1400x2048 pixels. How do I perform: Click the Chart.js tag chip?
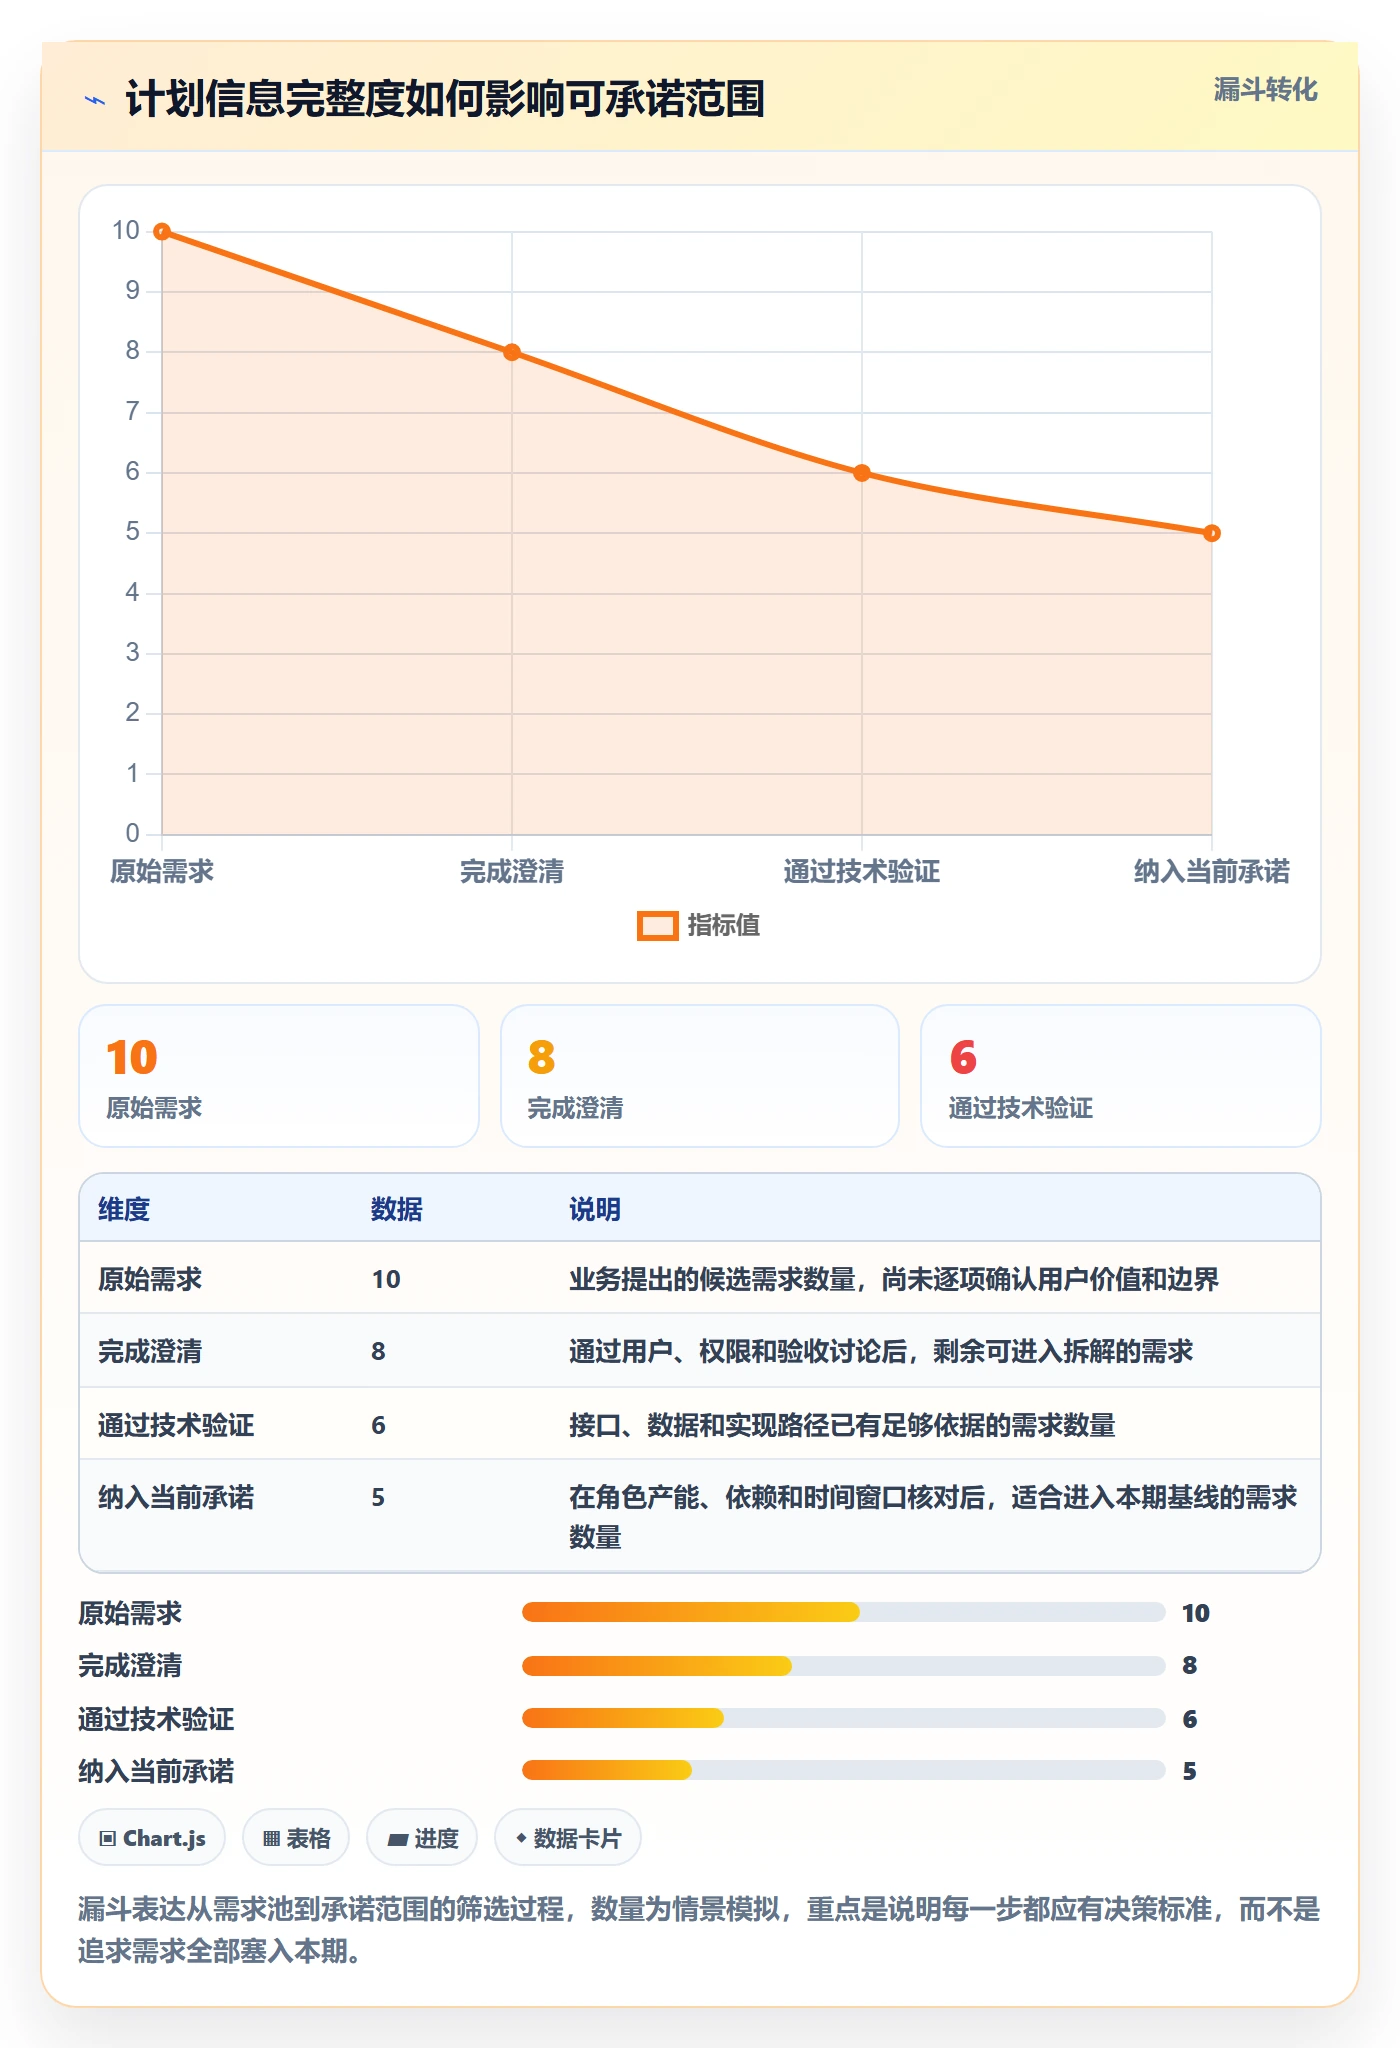coord(152,1838)
